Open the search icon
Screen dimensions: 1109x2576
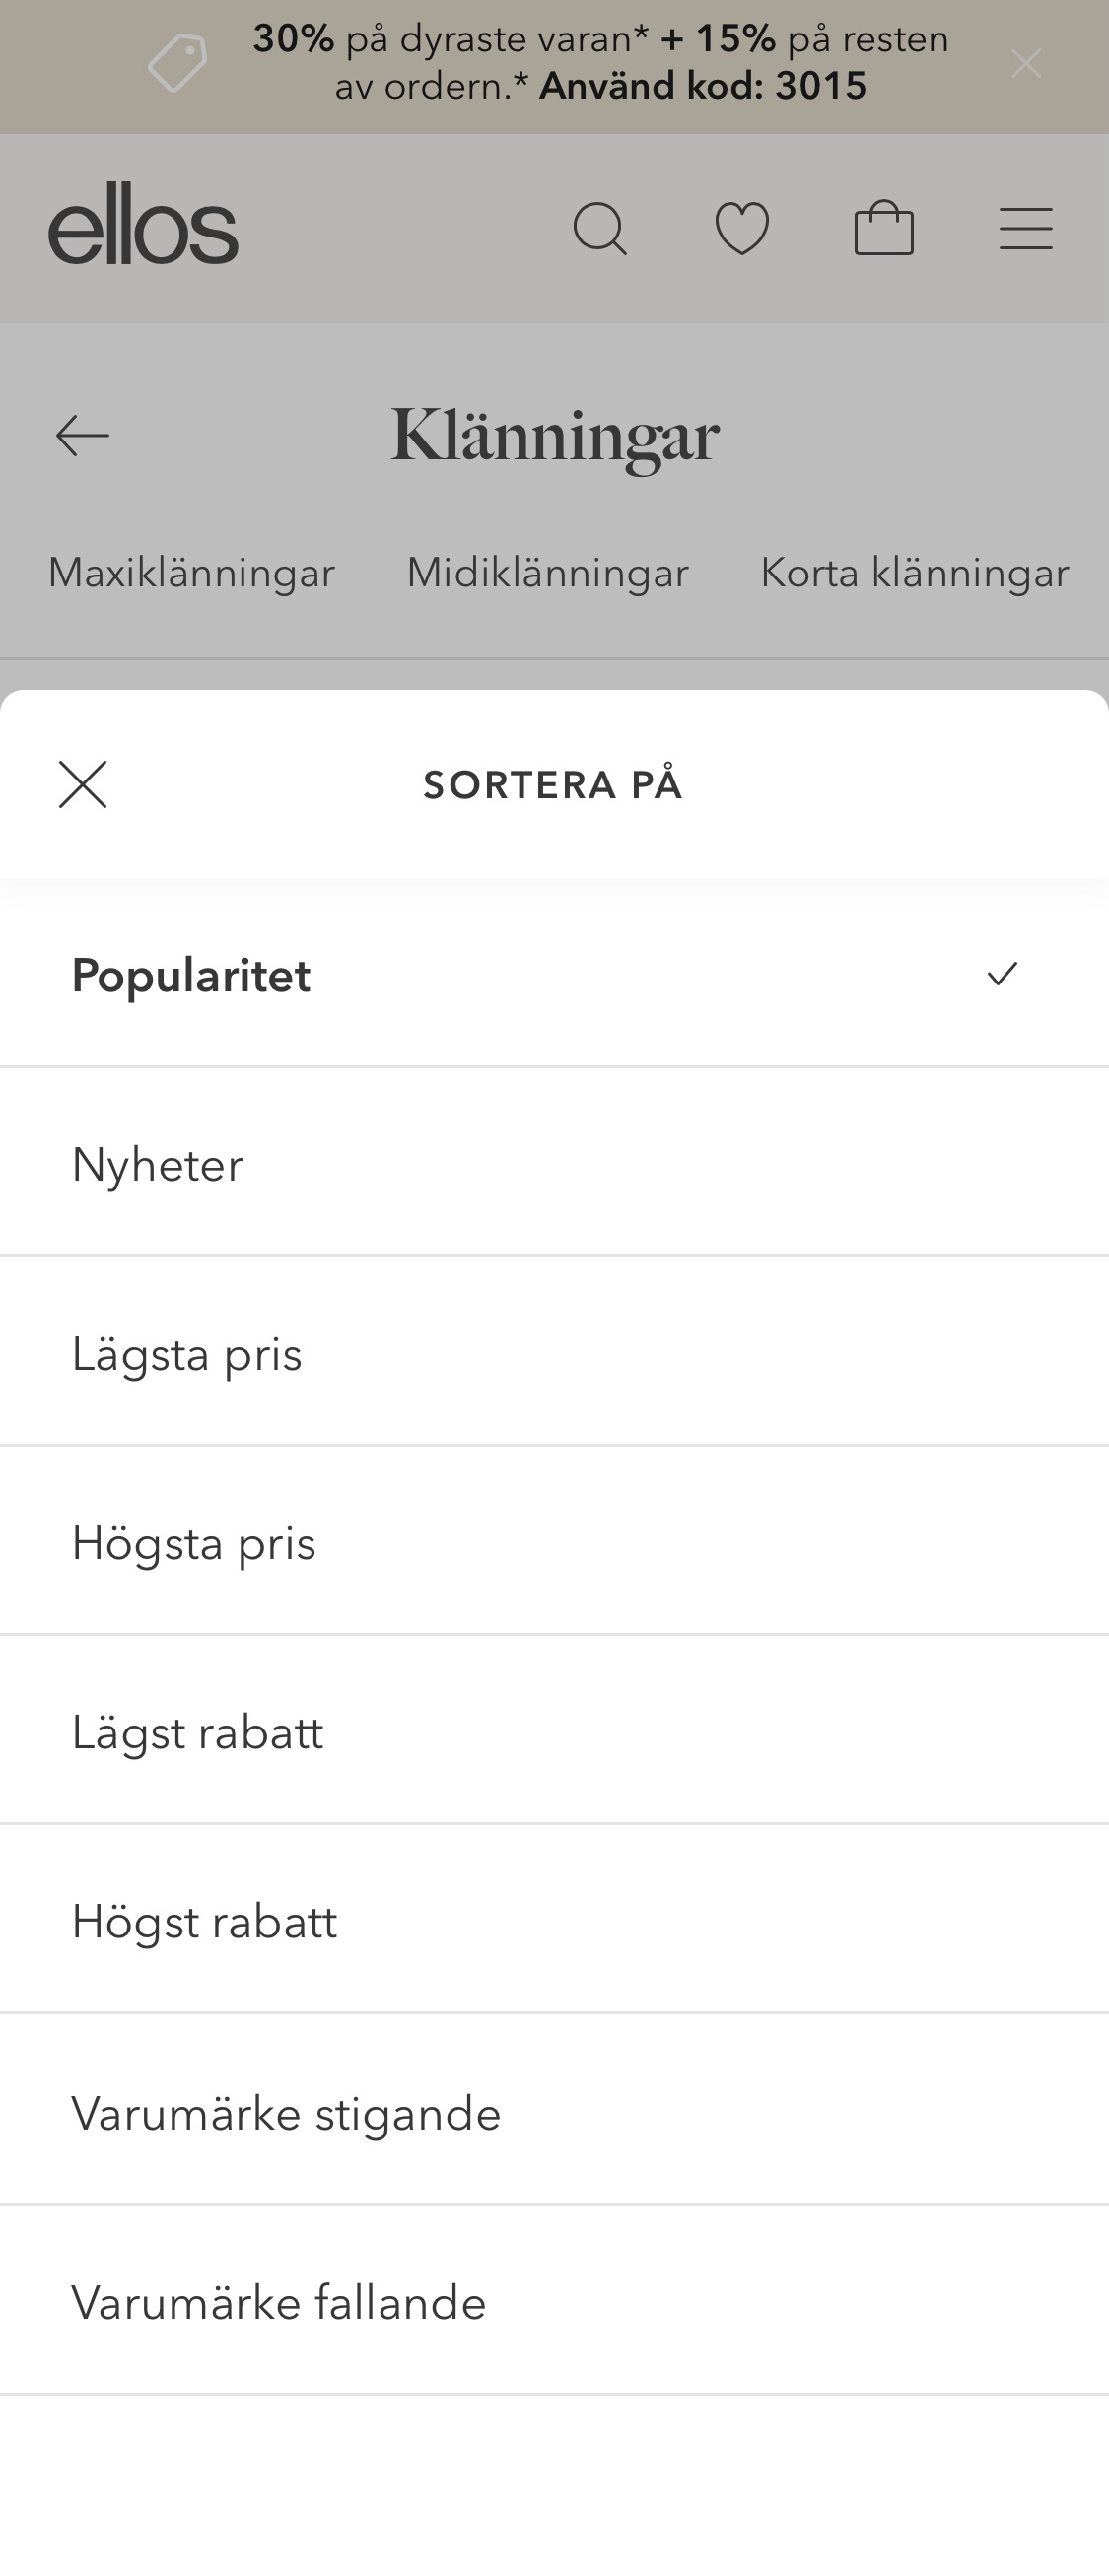point(602,229)
